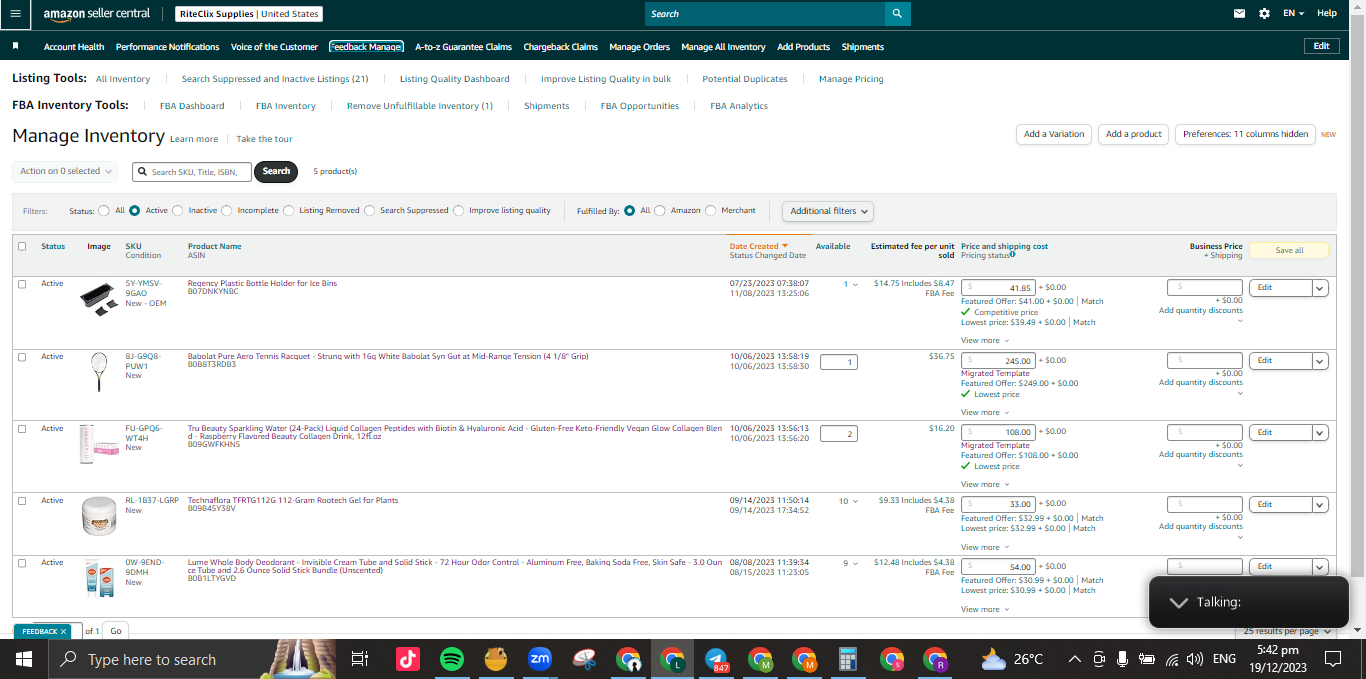
Task: Tick checkbox for Lume Whole Body Deodorant row
Action: [22, 563]
